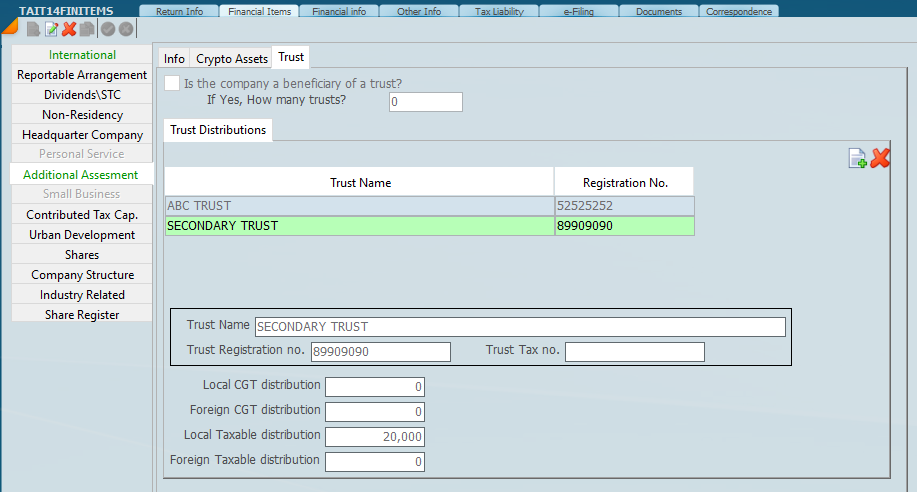Select the ABC TRUST row
Screen dimensions: 917x492
coord(359,206)
